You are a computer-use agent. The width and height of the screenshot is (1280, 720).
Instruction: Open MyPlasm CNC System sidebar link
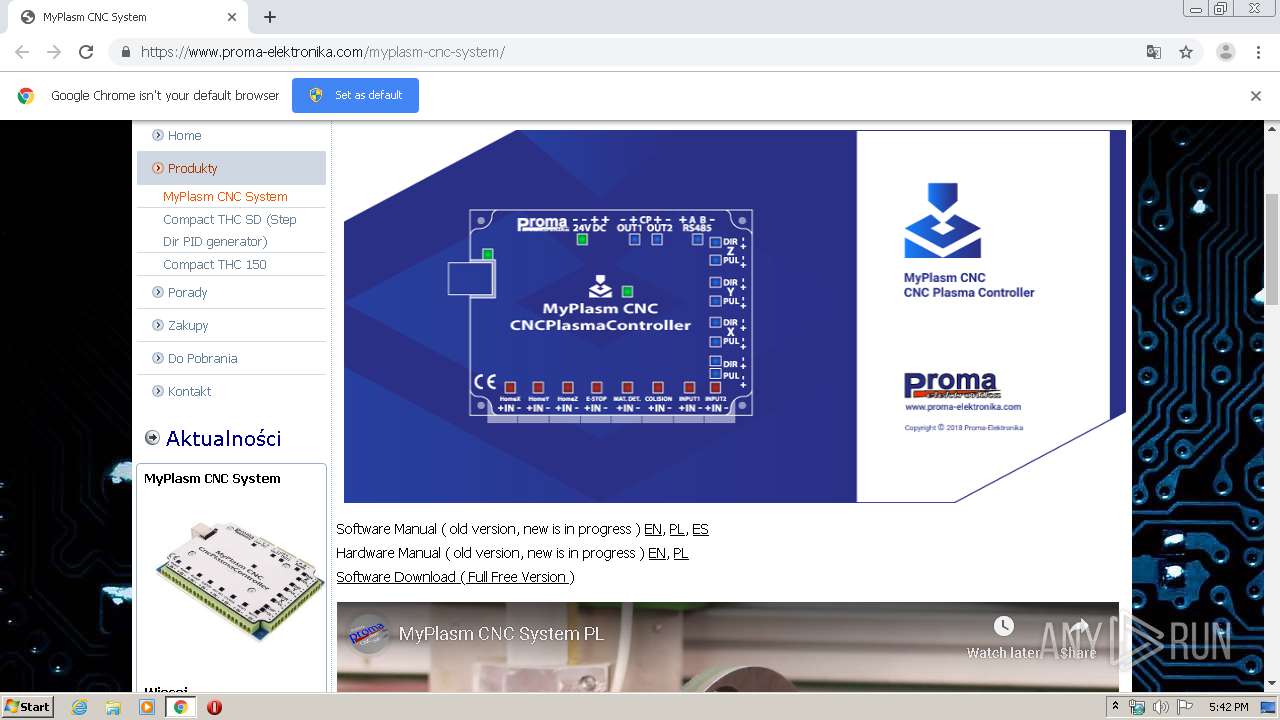point(225,197)
